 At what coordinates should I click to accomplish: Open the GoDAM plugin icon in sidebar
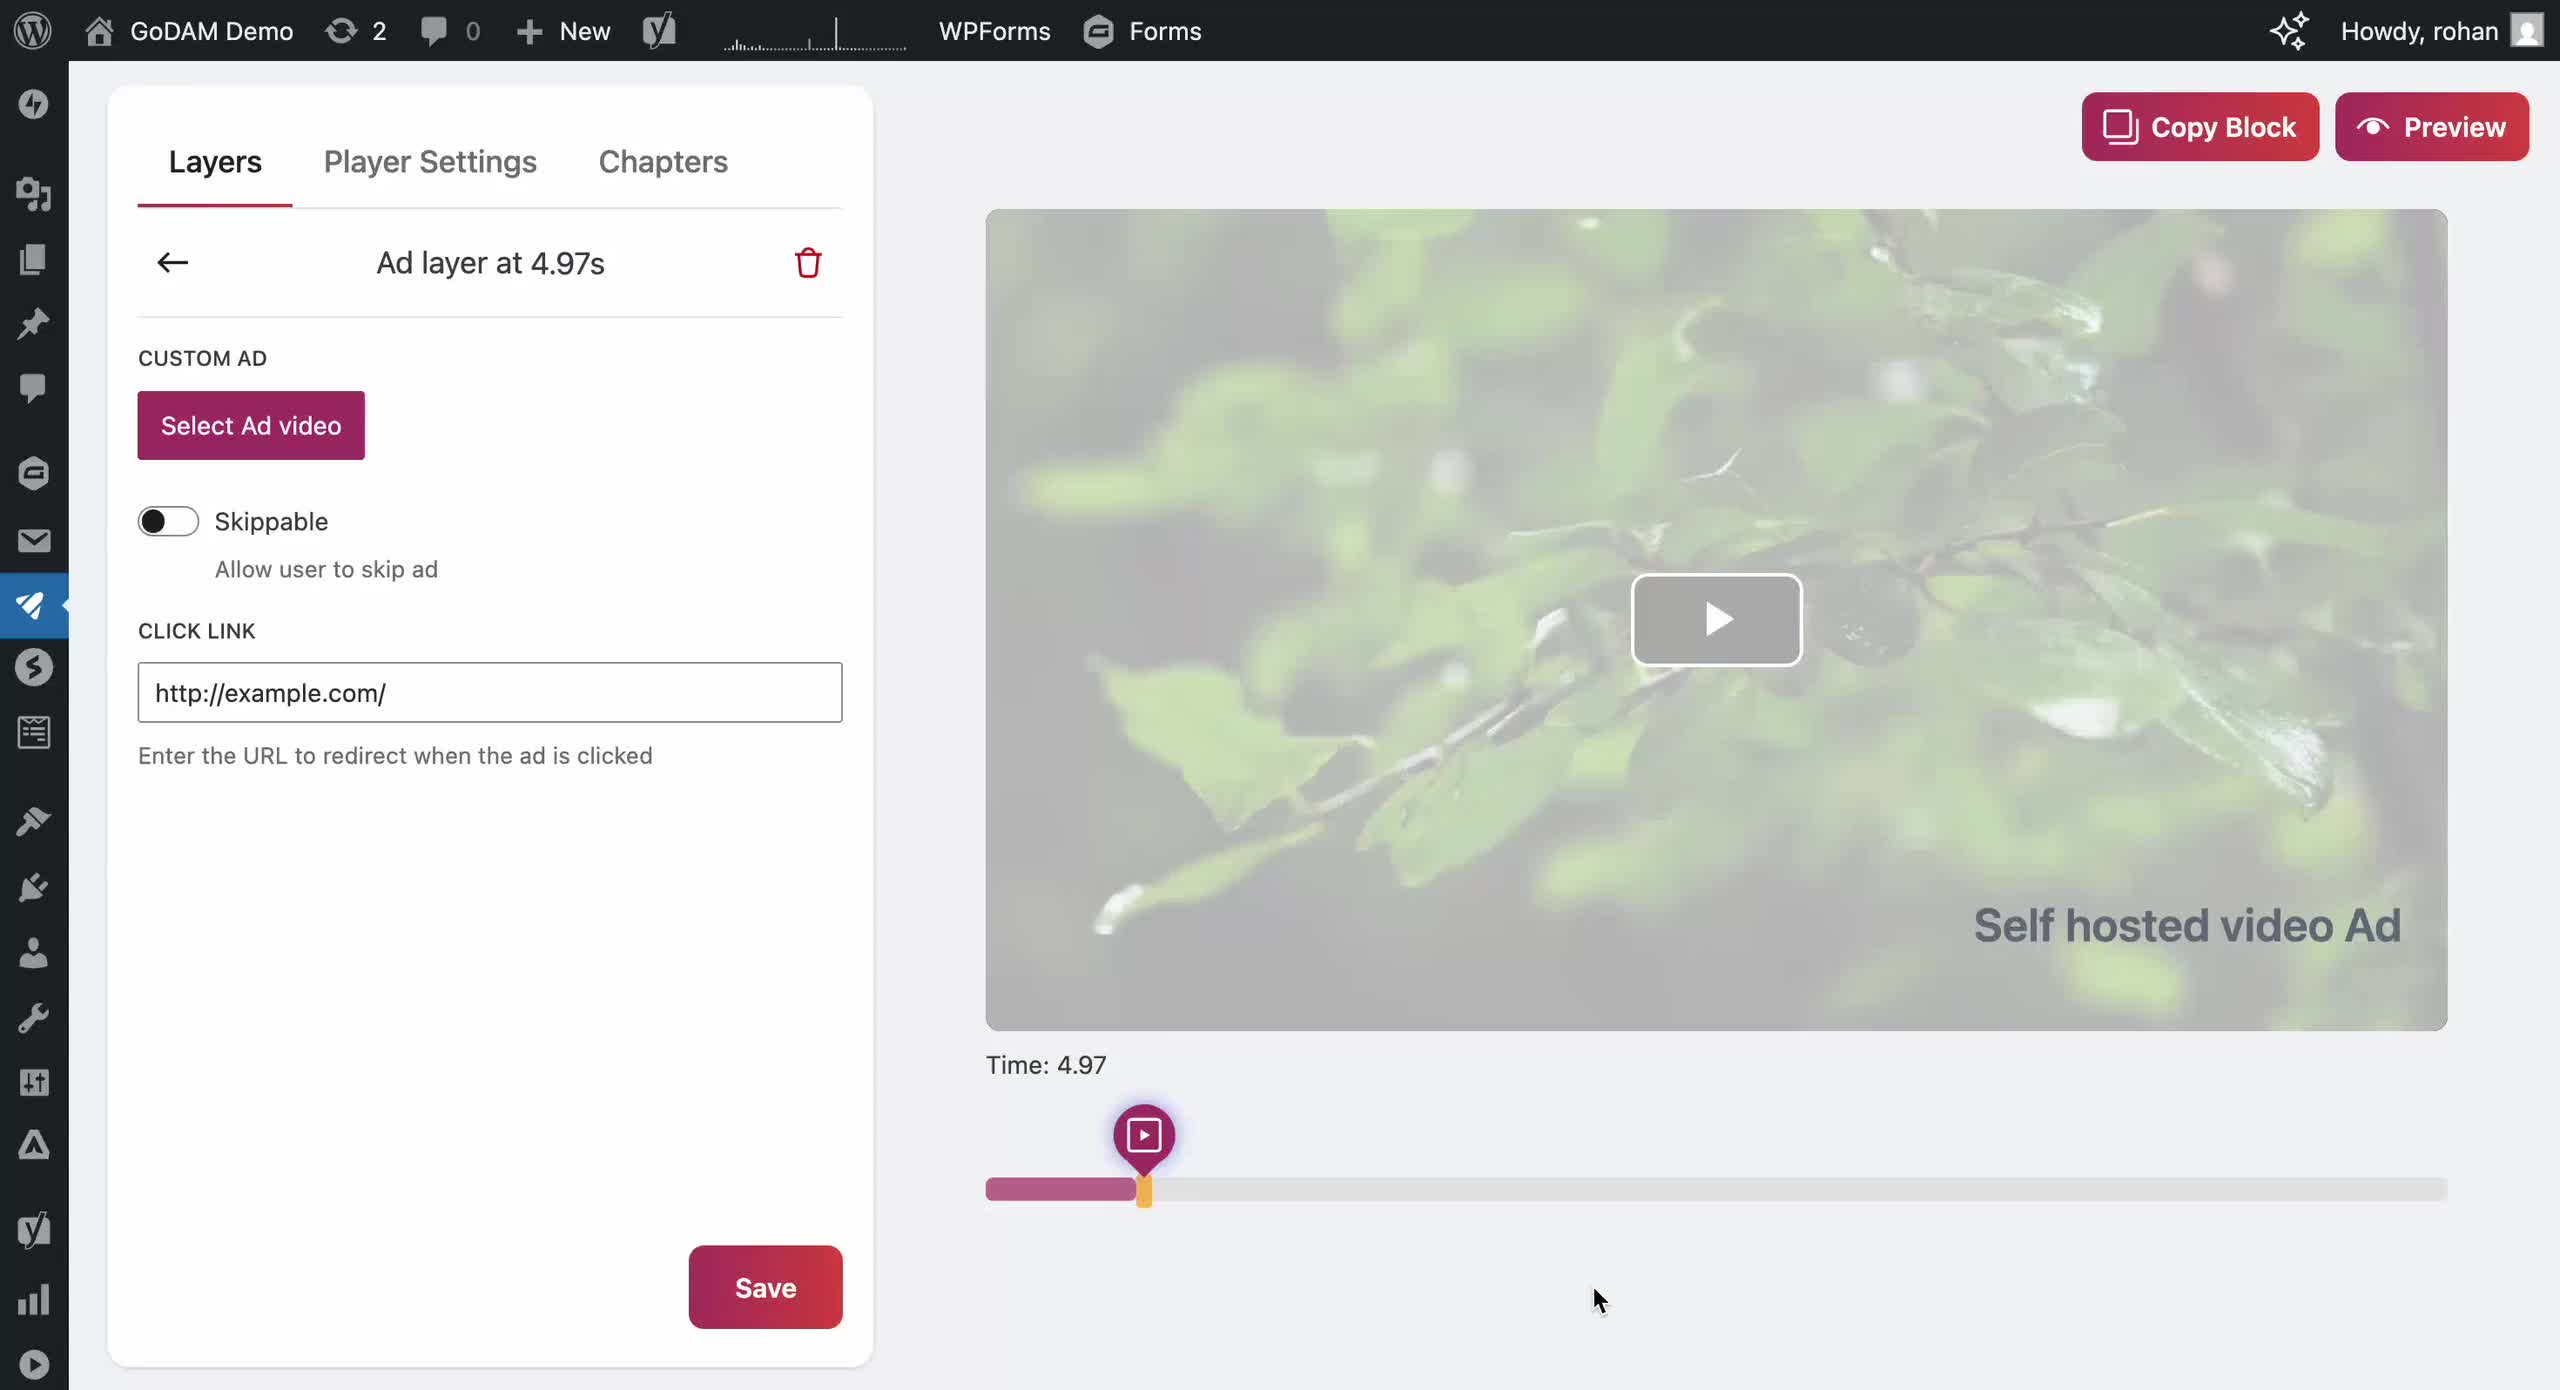(33, 605)
